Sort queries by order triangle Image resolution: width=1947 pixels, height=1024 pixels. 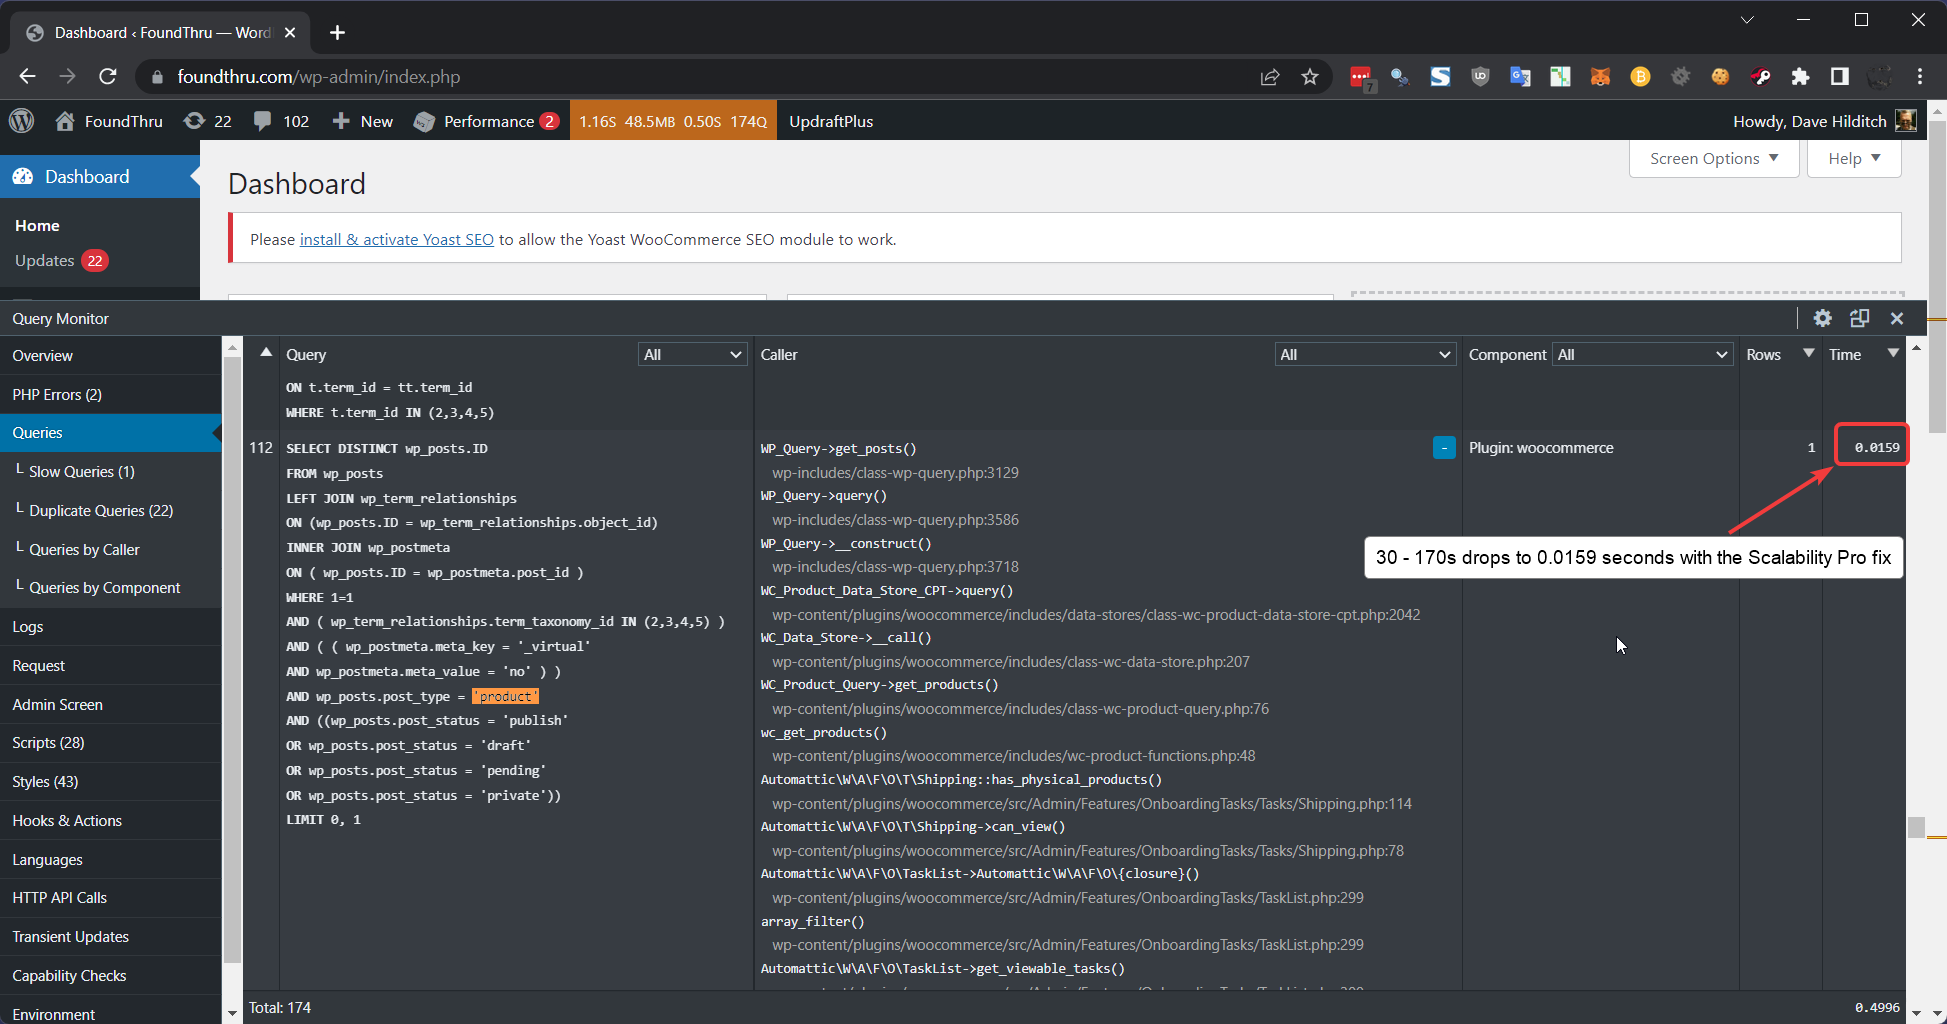click(x=266, y=352)
